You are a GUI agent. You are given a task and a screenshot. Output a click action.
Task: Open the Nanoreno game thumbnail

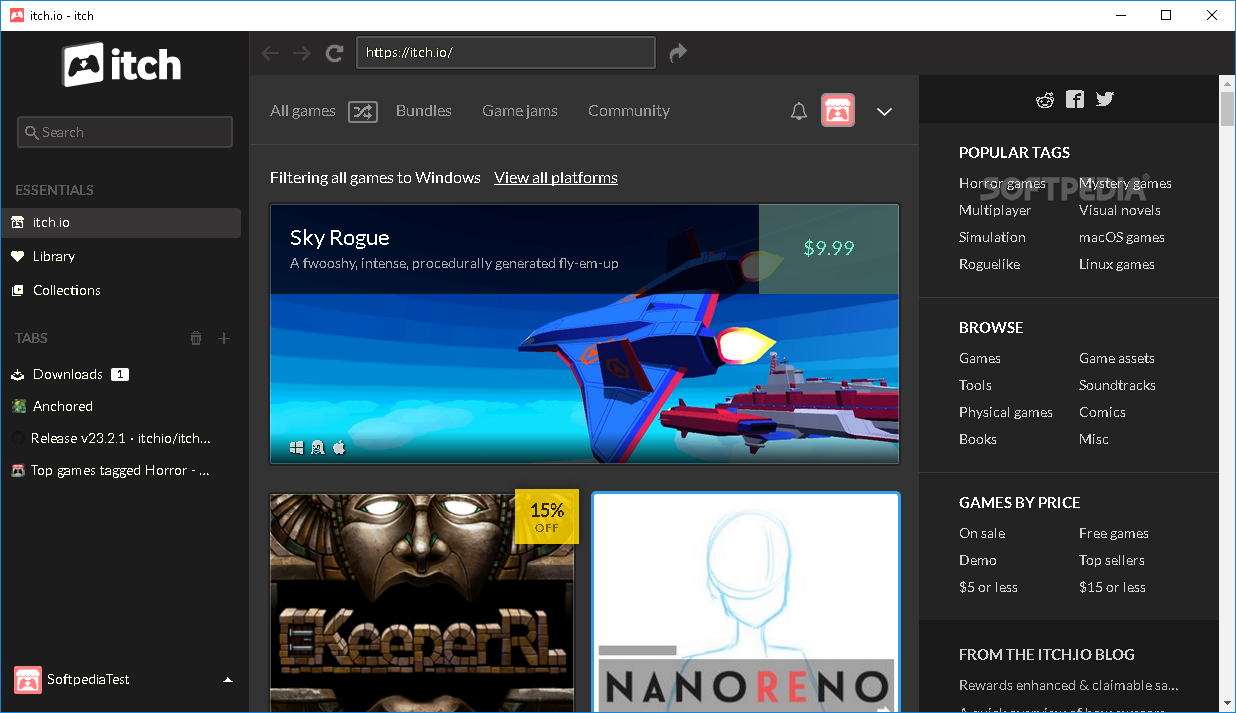click(746, 602)
